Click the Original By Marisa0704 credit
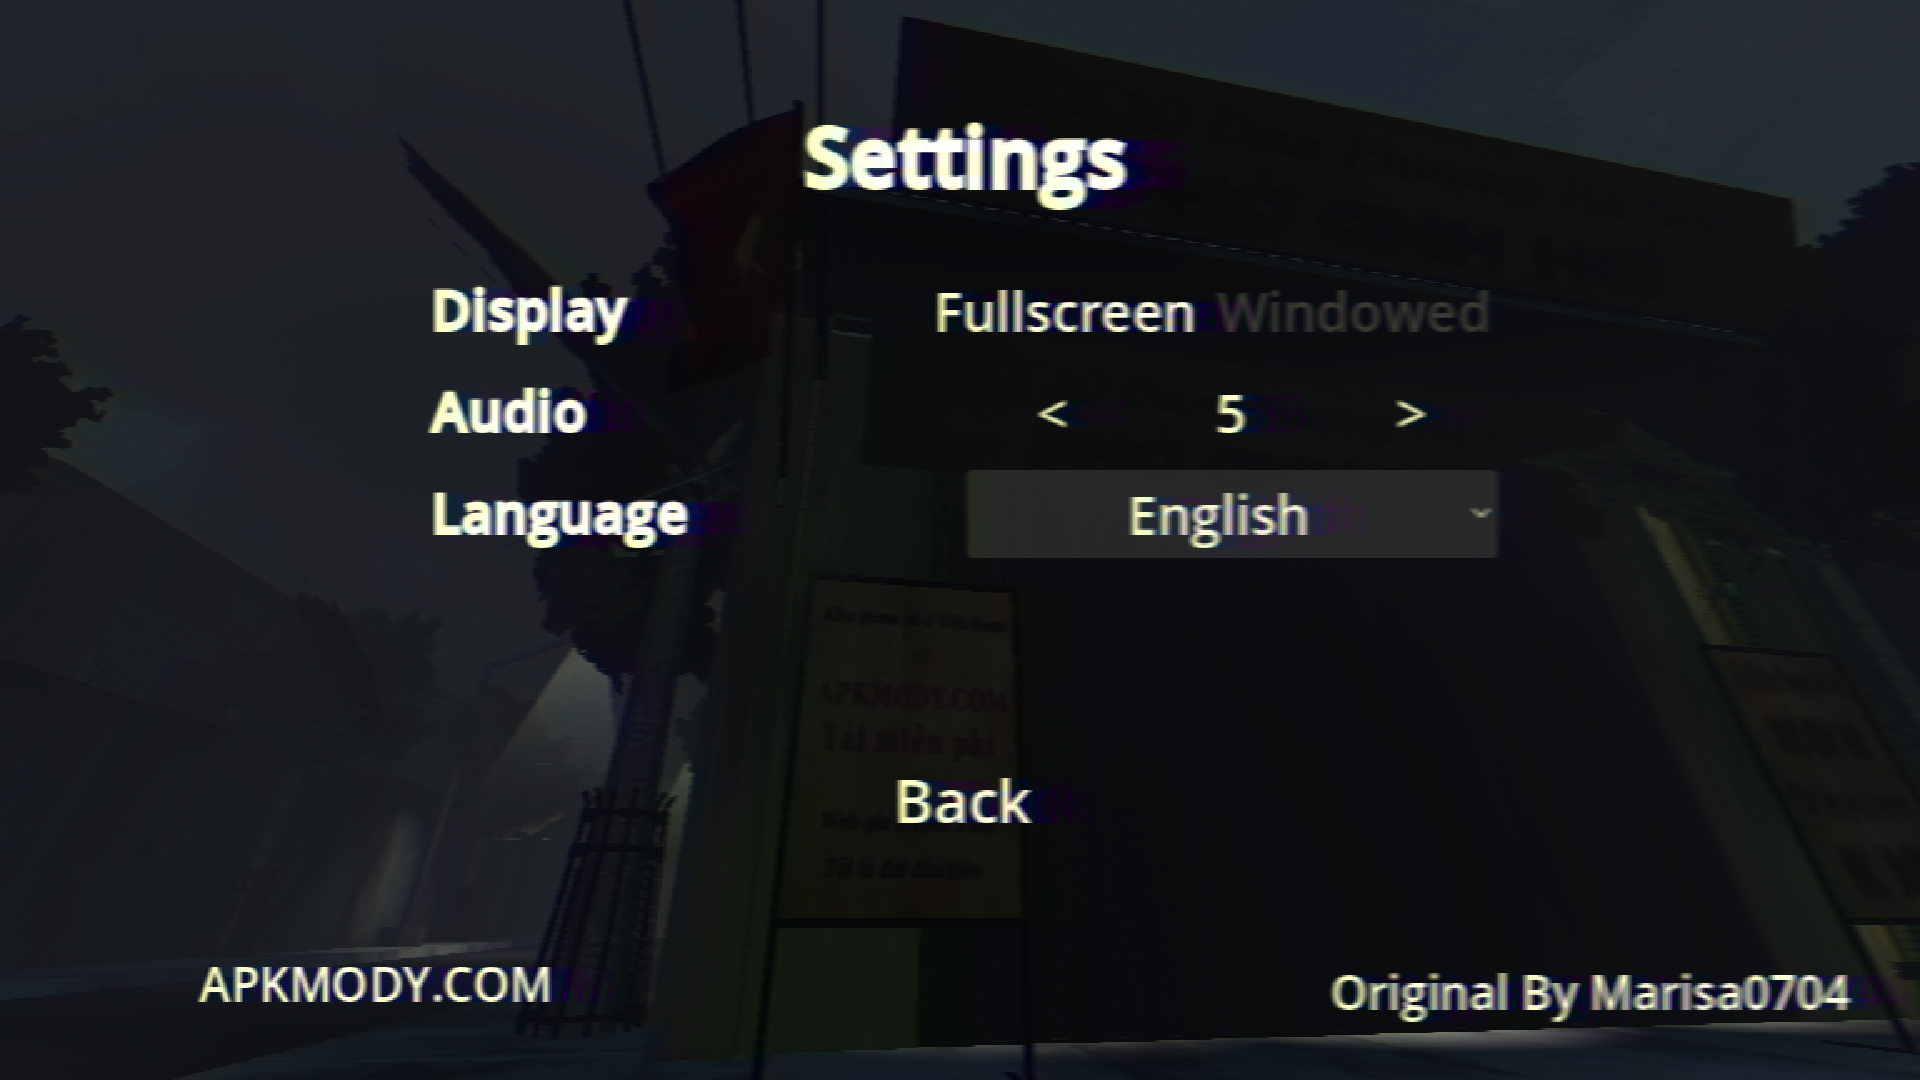Screen dimensions: 1920x1080 [1590, 993]
